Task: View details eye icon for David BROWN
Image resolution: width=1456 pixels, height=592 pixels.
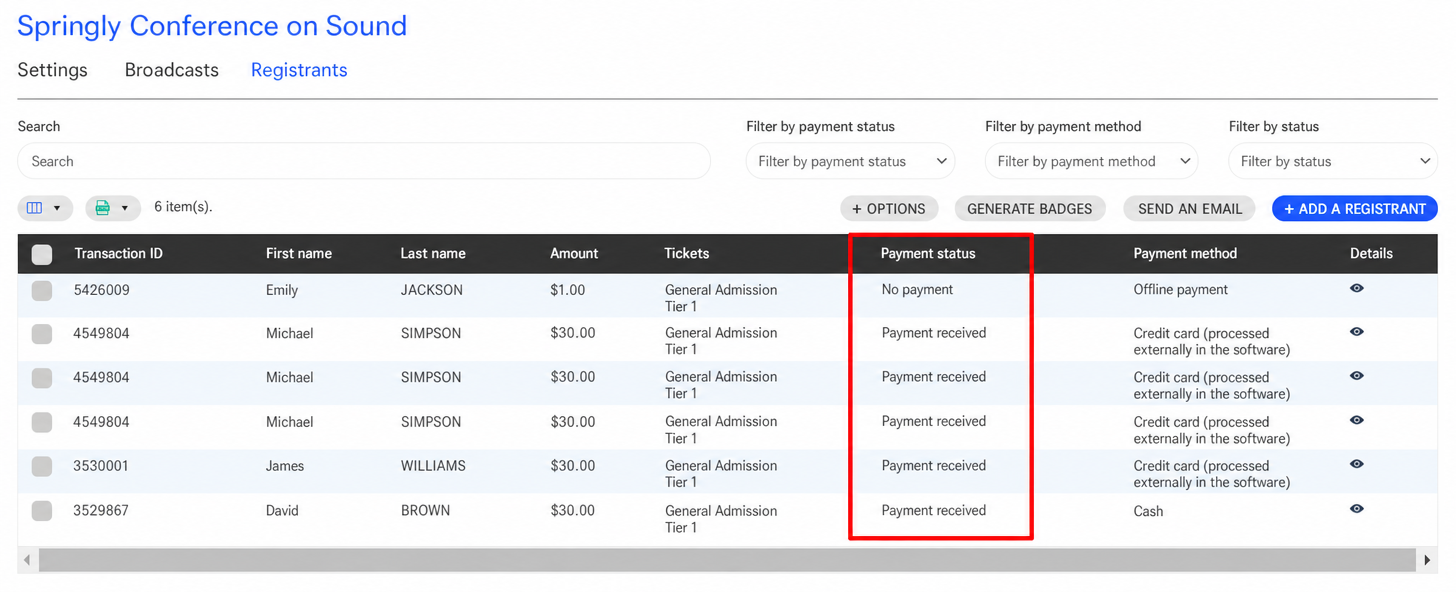Action: coord(1357,509)
